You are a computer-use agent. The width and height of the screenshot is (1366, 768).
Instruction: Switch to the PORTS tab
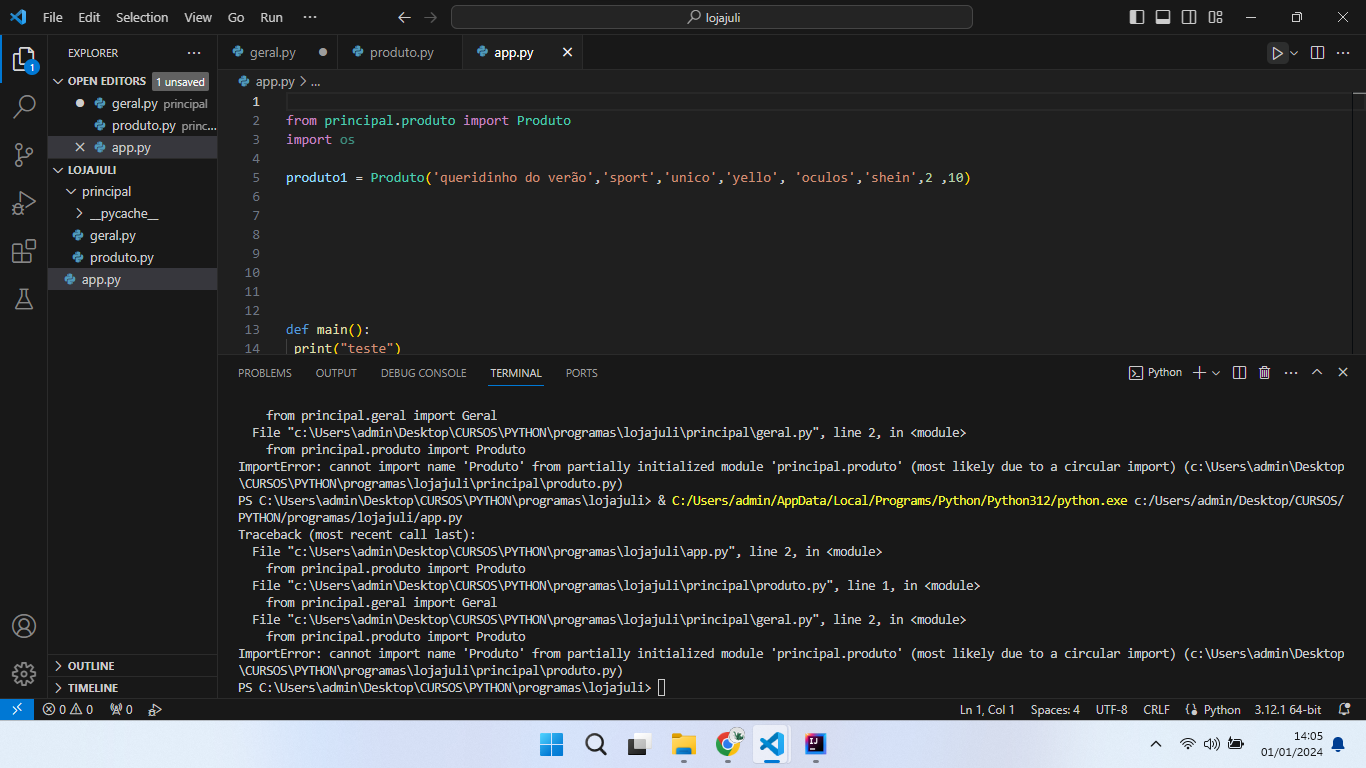click(581, 373)
